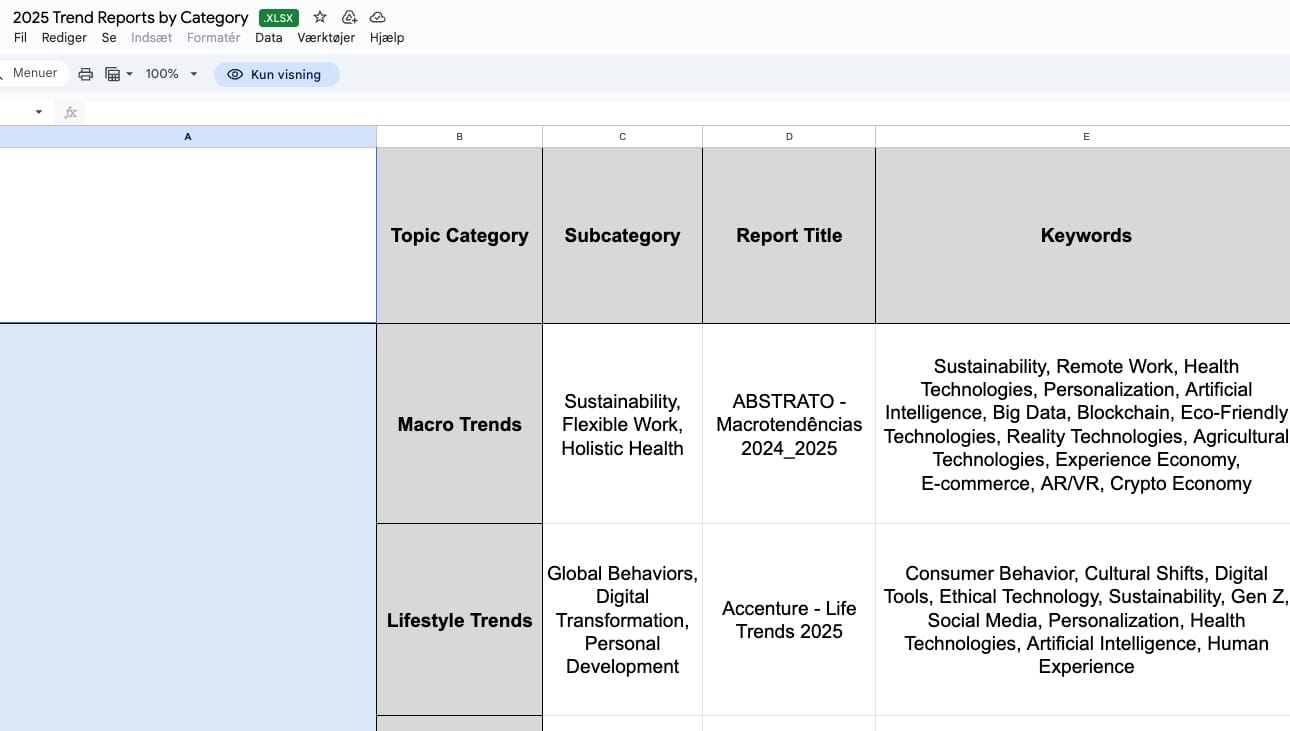Select column A header
The height and width of the screenshot is (731, 1290).
pos(188,136)
